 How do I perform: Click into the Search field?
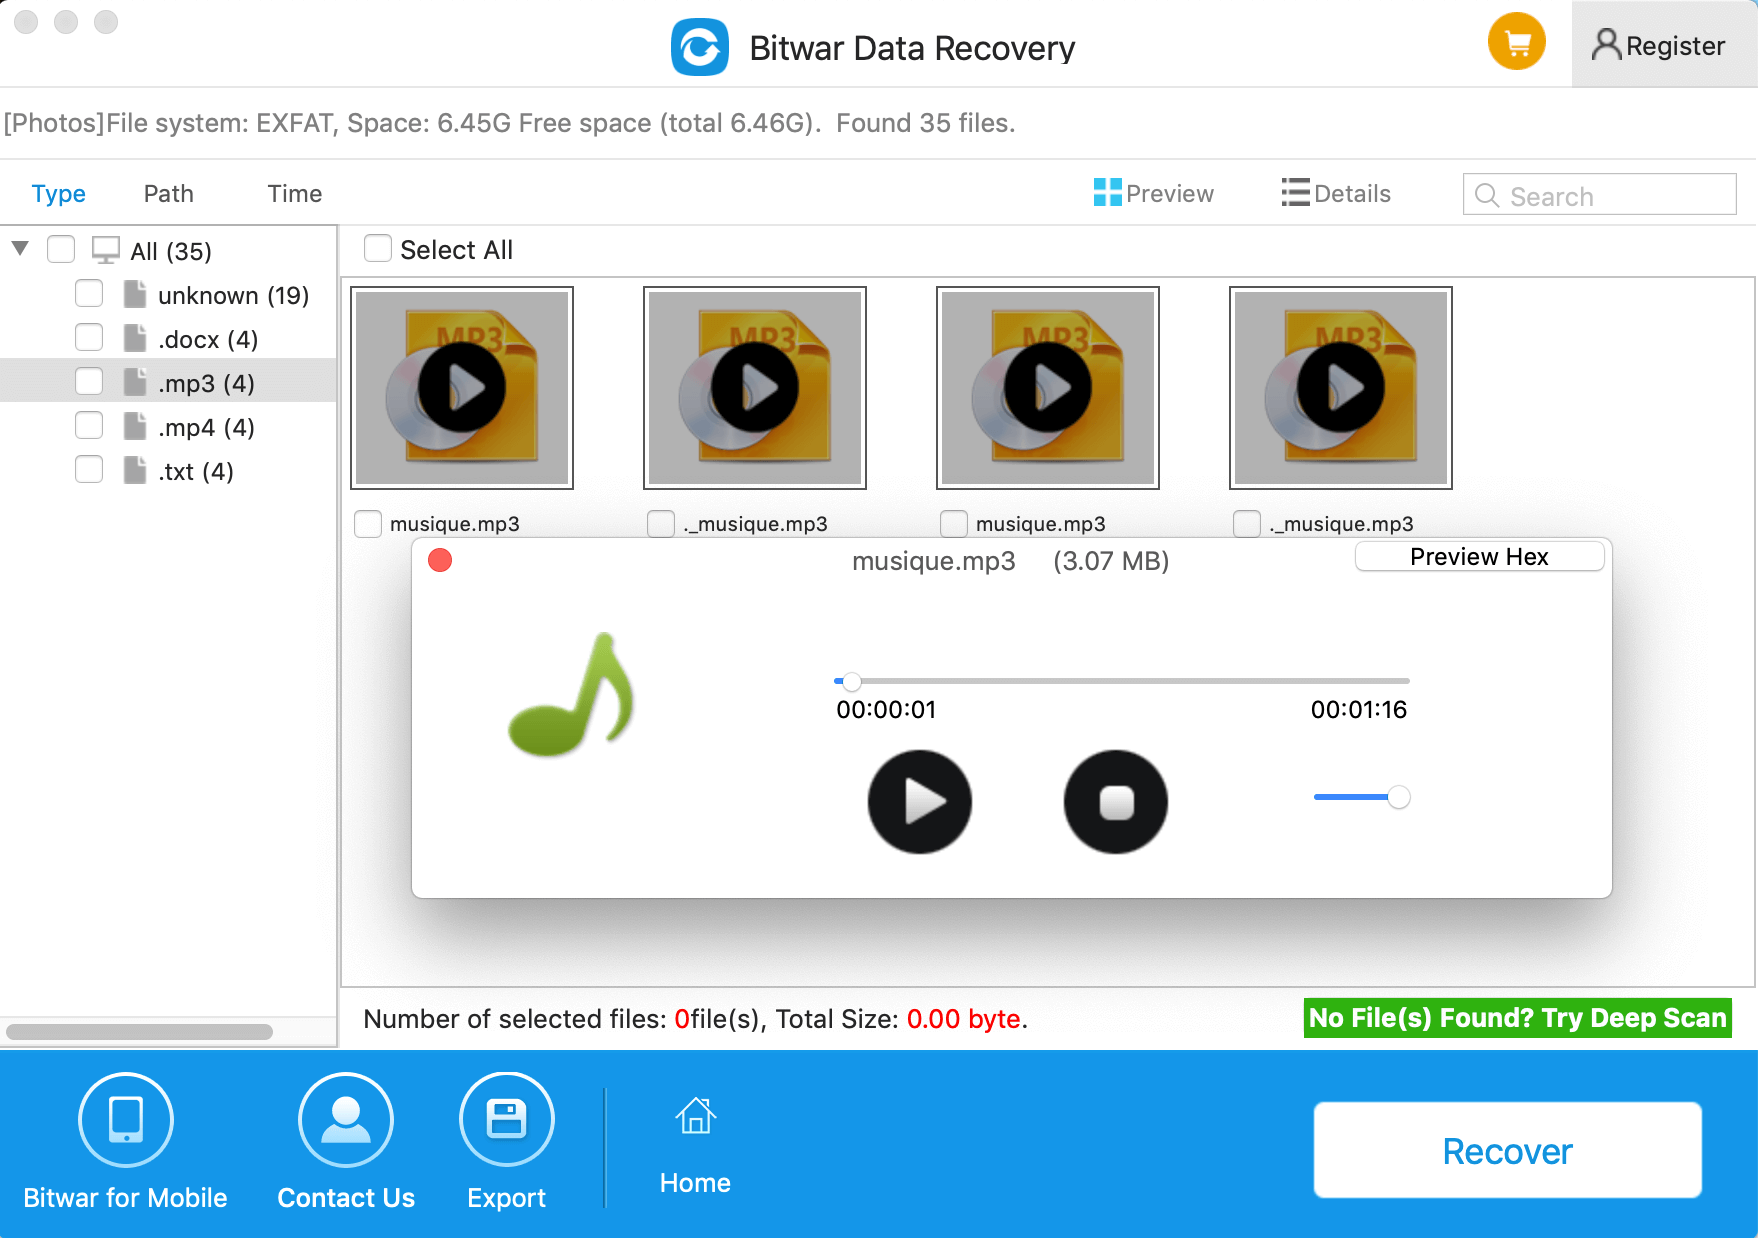click(1600, 195)
